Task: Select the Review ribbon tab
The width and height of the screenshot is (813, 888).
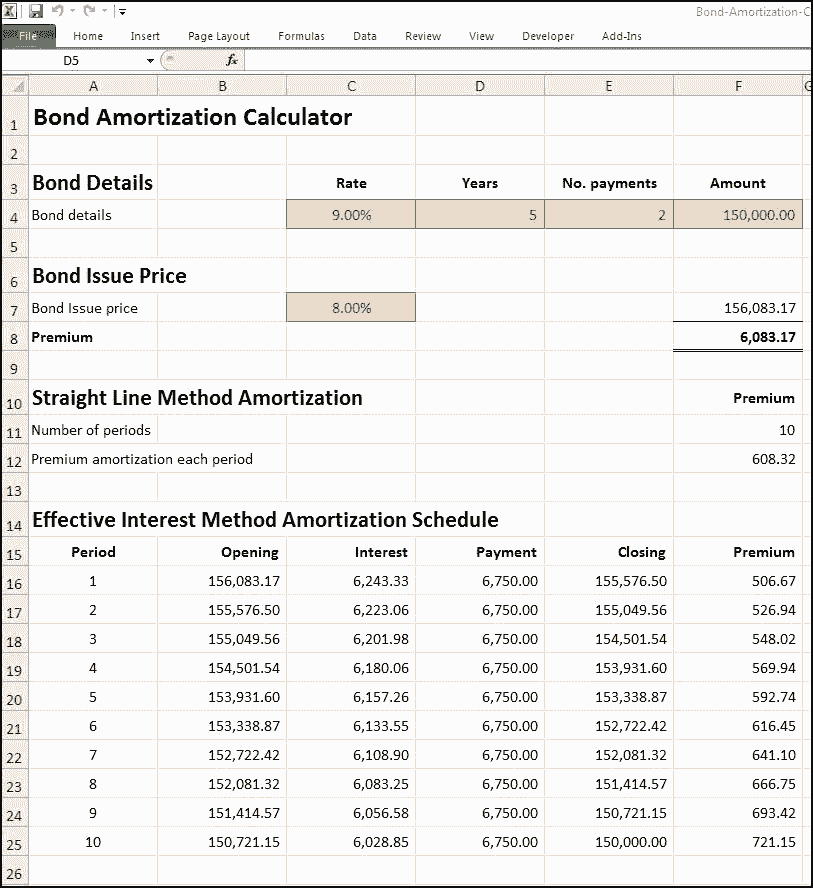Action: [422, 36]
